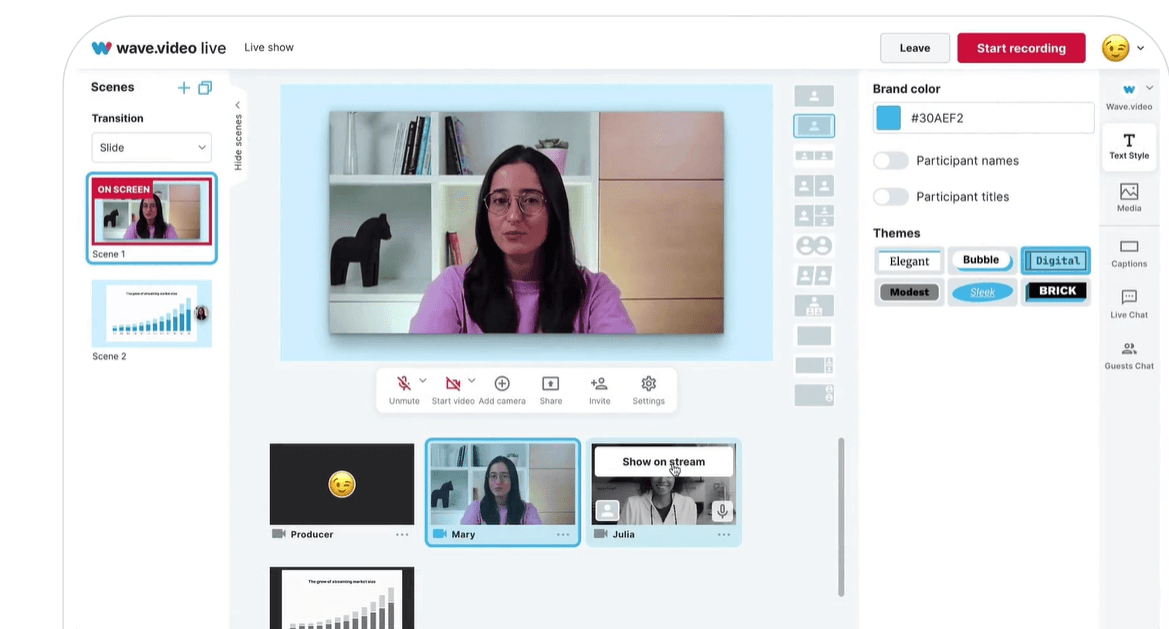Viewport: 1169px width, 629px height.
Task: Choose the screen with two side guests layout
Action: [x=814, y=365]
